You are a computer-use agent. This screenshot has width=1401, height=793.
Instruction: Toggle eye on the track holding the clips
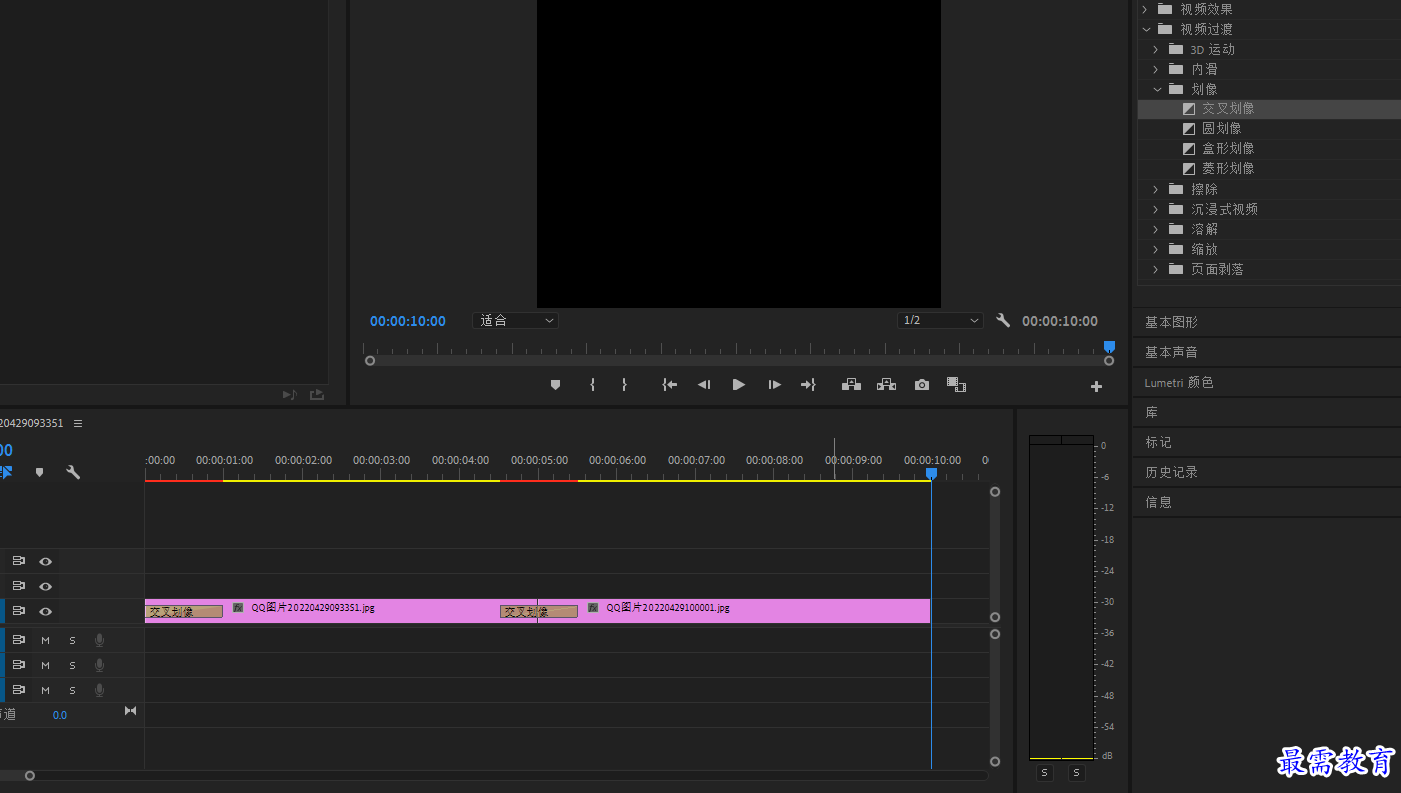pos(45,611)
